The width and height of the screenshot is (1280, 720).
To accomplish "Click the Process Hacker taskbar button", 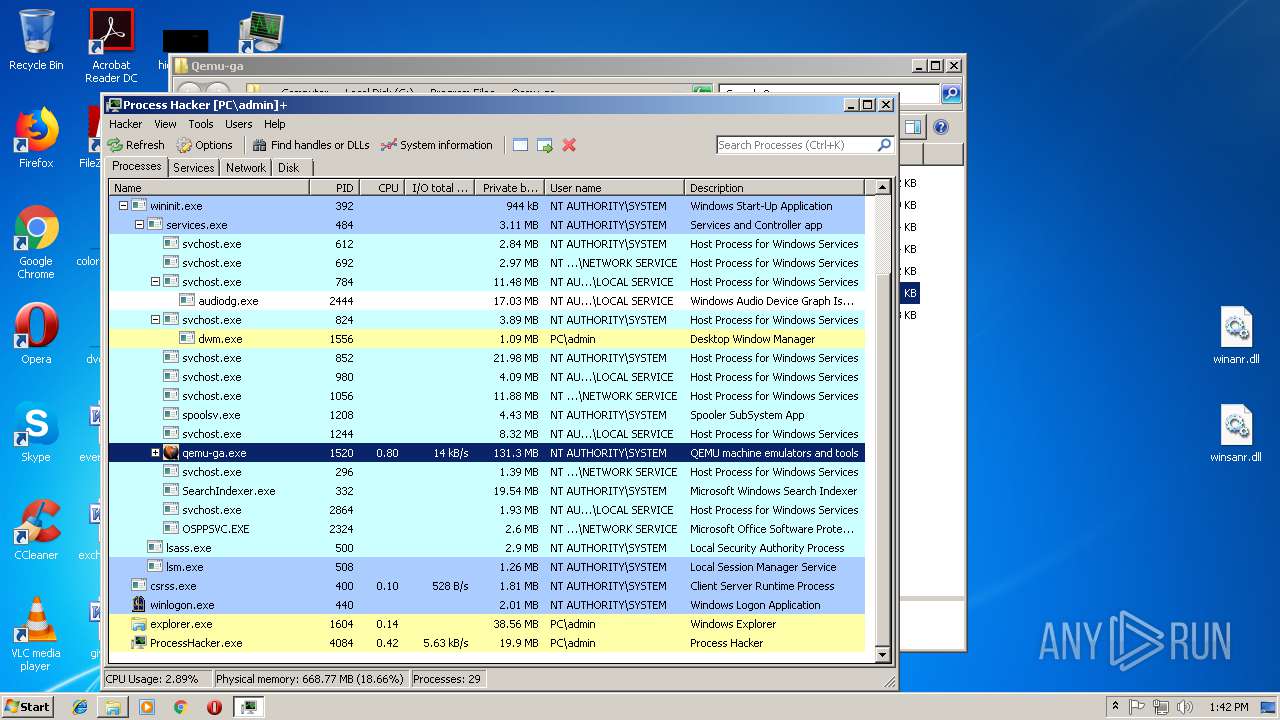I will (248, 707).
